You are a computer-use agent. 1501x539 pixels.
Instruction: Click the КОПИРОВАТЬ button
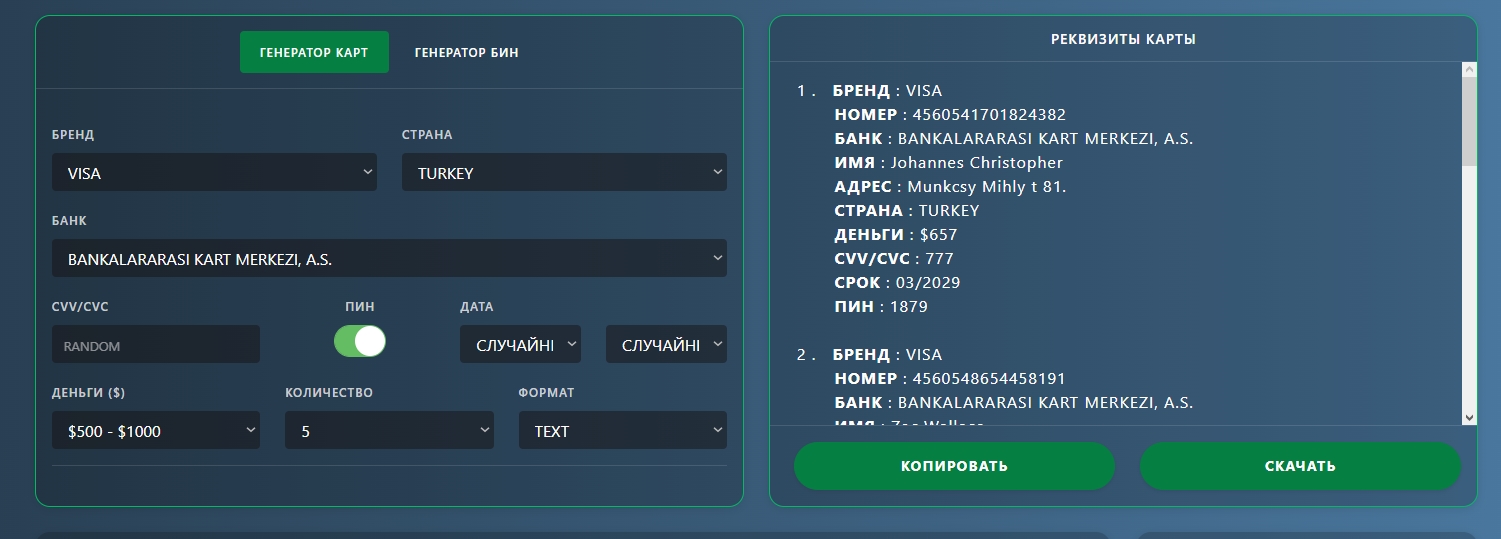point(954,466)
